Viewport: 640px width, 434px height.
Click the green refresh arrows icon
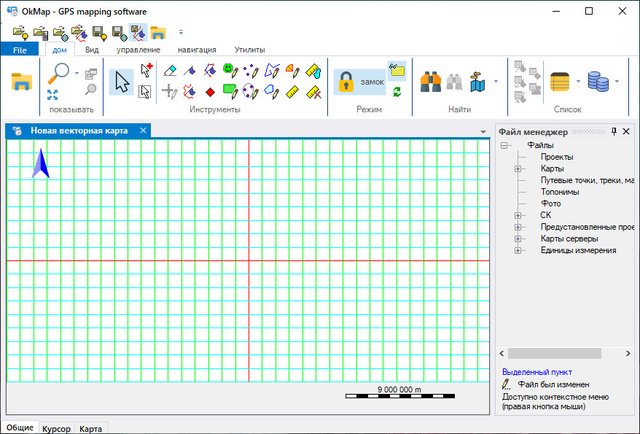click(x=397, y=92)
